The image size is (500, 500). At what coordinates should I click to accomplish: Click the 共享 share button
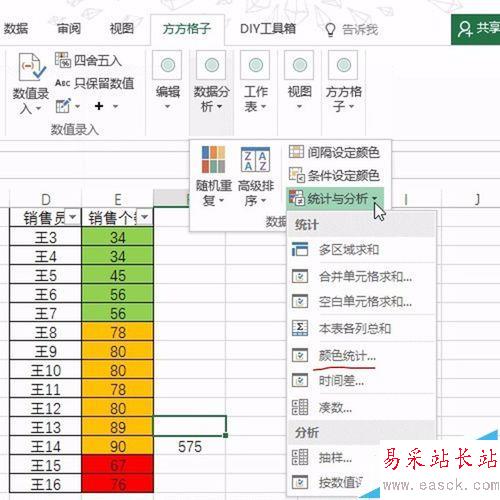476,29
